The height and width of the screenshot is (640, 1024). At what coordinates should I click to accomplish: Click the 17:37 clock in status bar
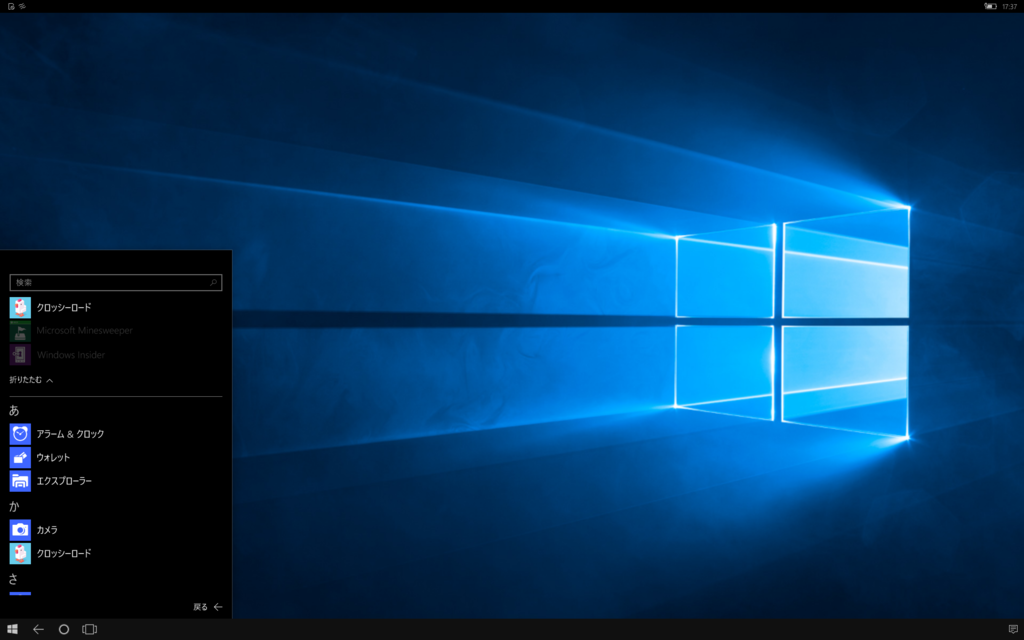[x=1010, y=7]
